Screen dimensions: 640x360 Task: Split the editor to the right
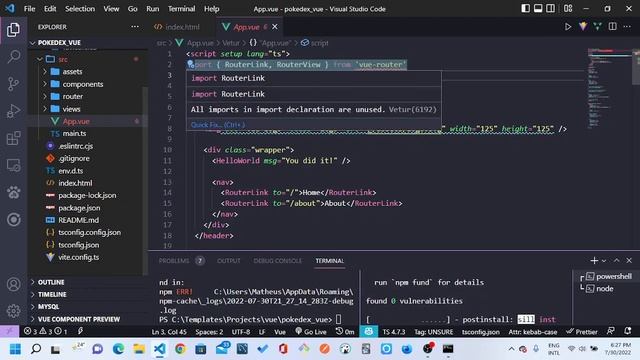613,27
